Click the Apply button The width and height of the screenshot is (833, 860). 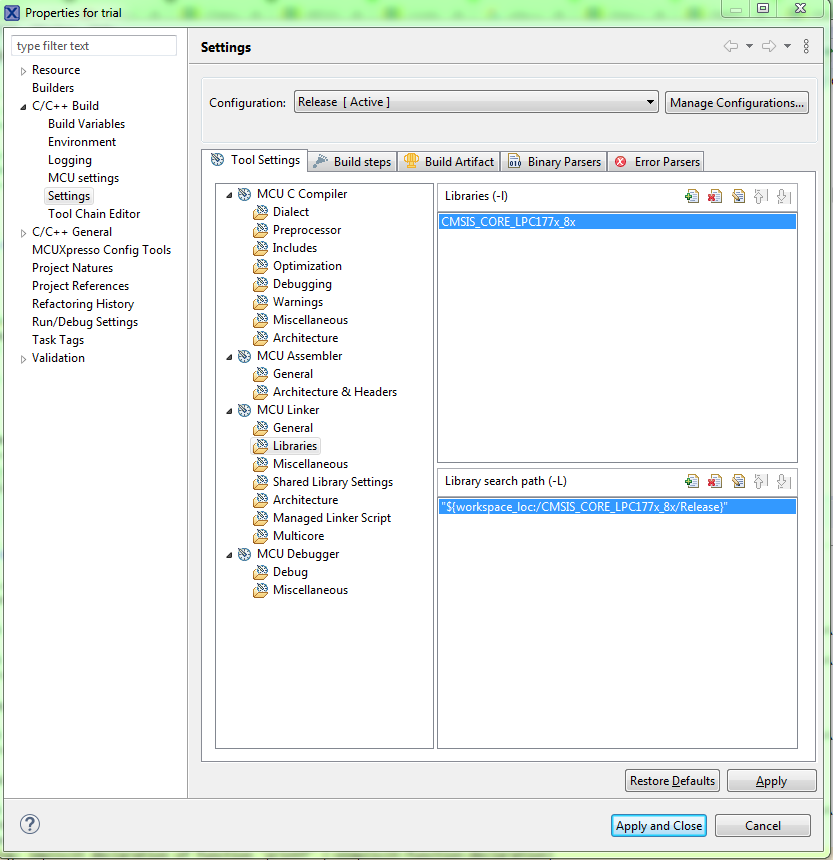772,780
